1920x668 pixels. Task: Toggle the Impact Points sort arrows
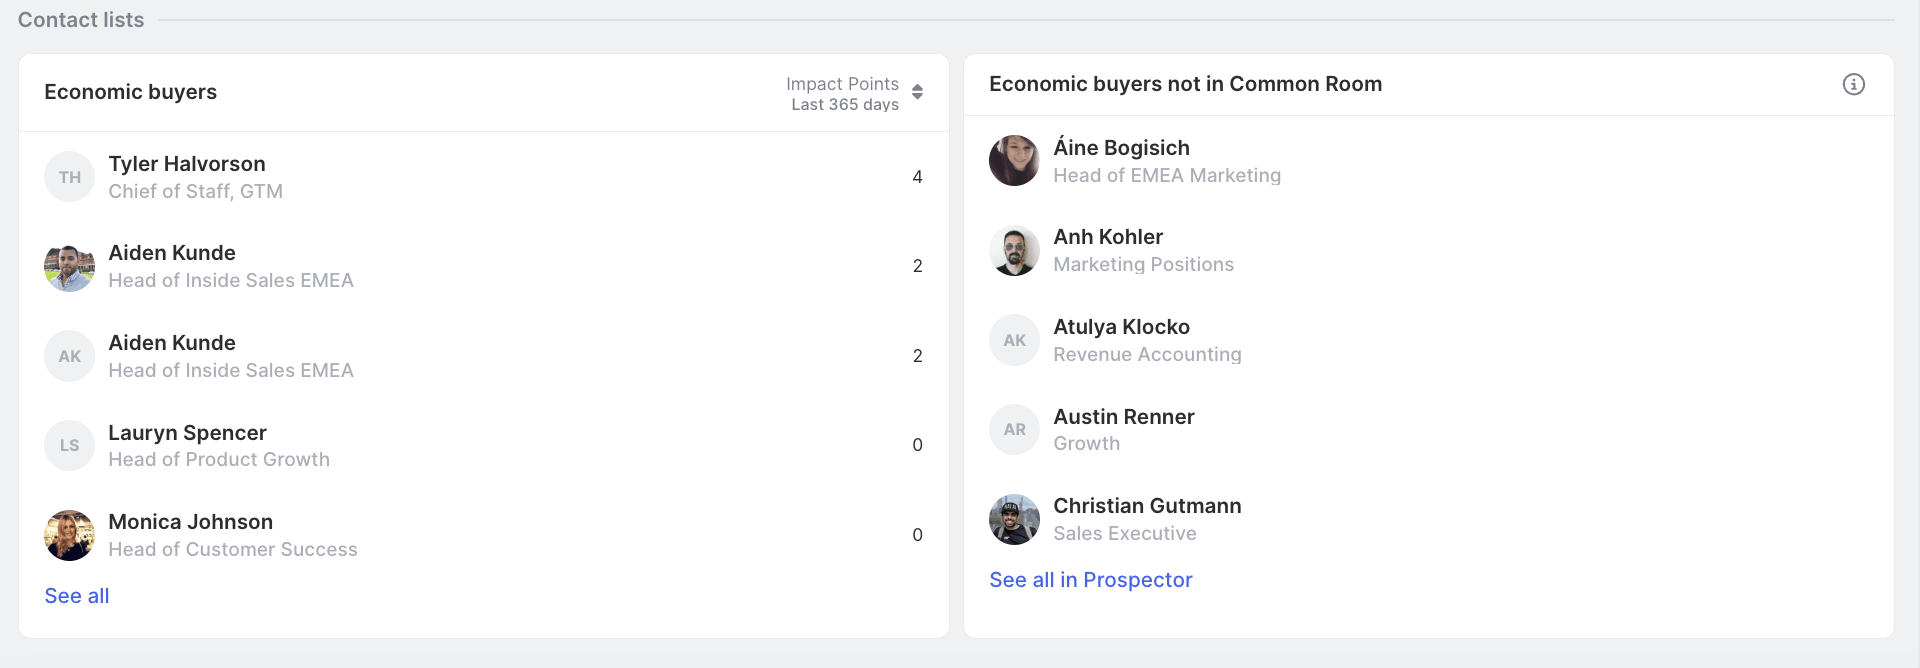[917, 92]
